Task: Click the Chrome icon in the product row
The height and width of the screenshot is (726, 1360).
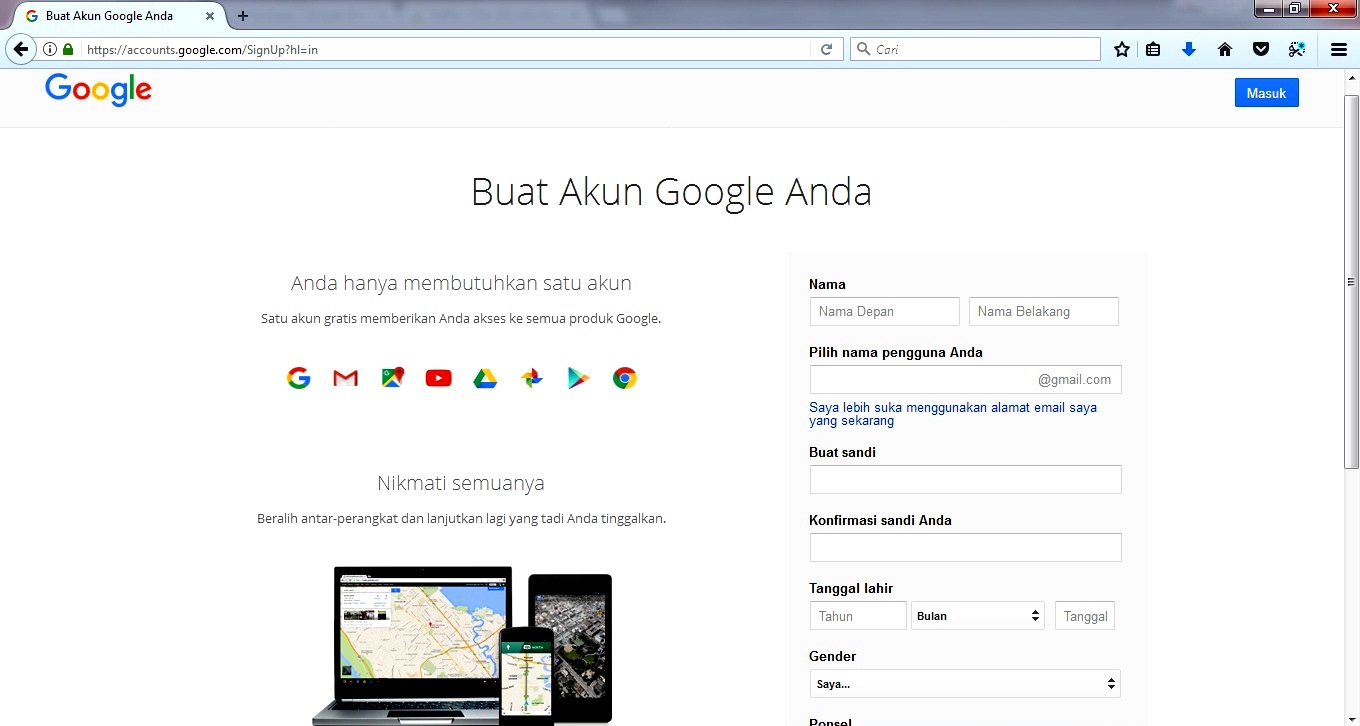Action: (624, 378)
